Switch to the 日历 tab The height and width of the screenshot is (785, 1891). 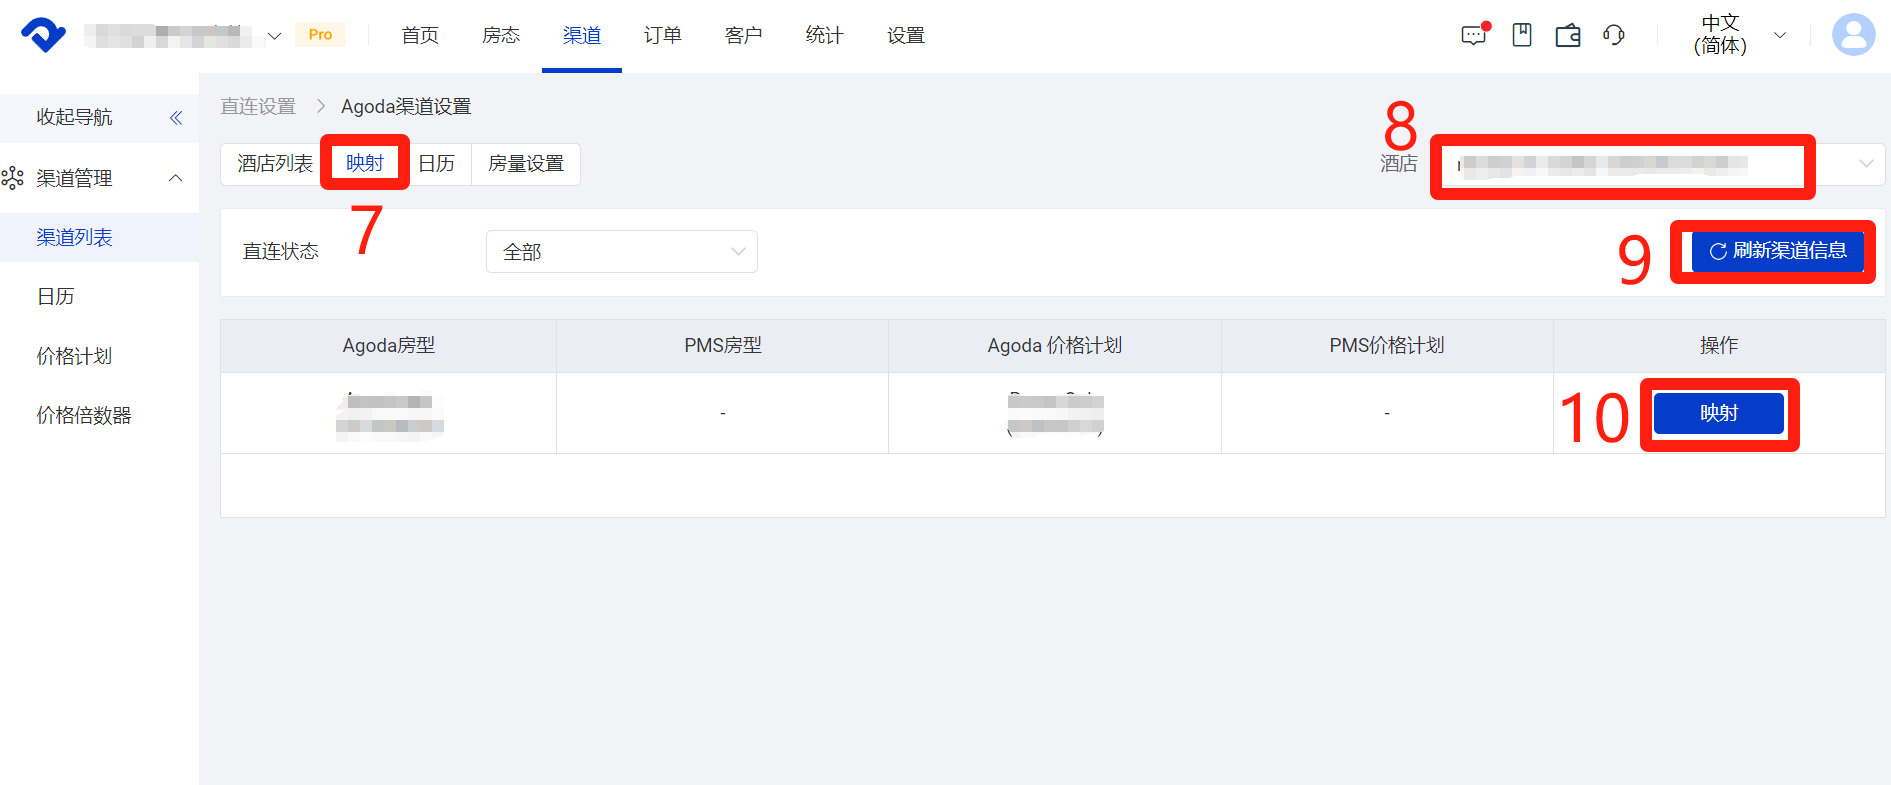point(436,164)
